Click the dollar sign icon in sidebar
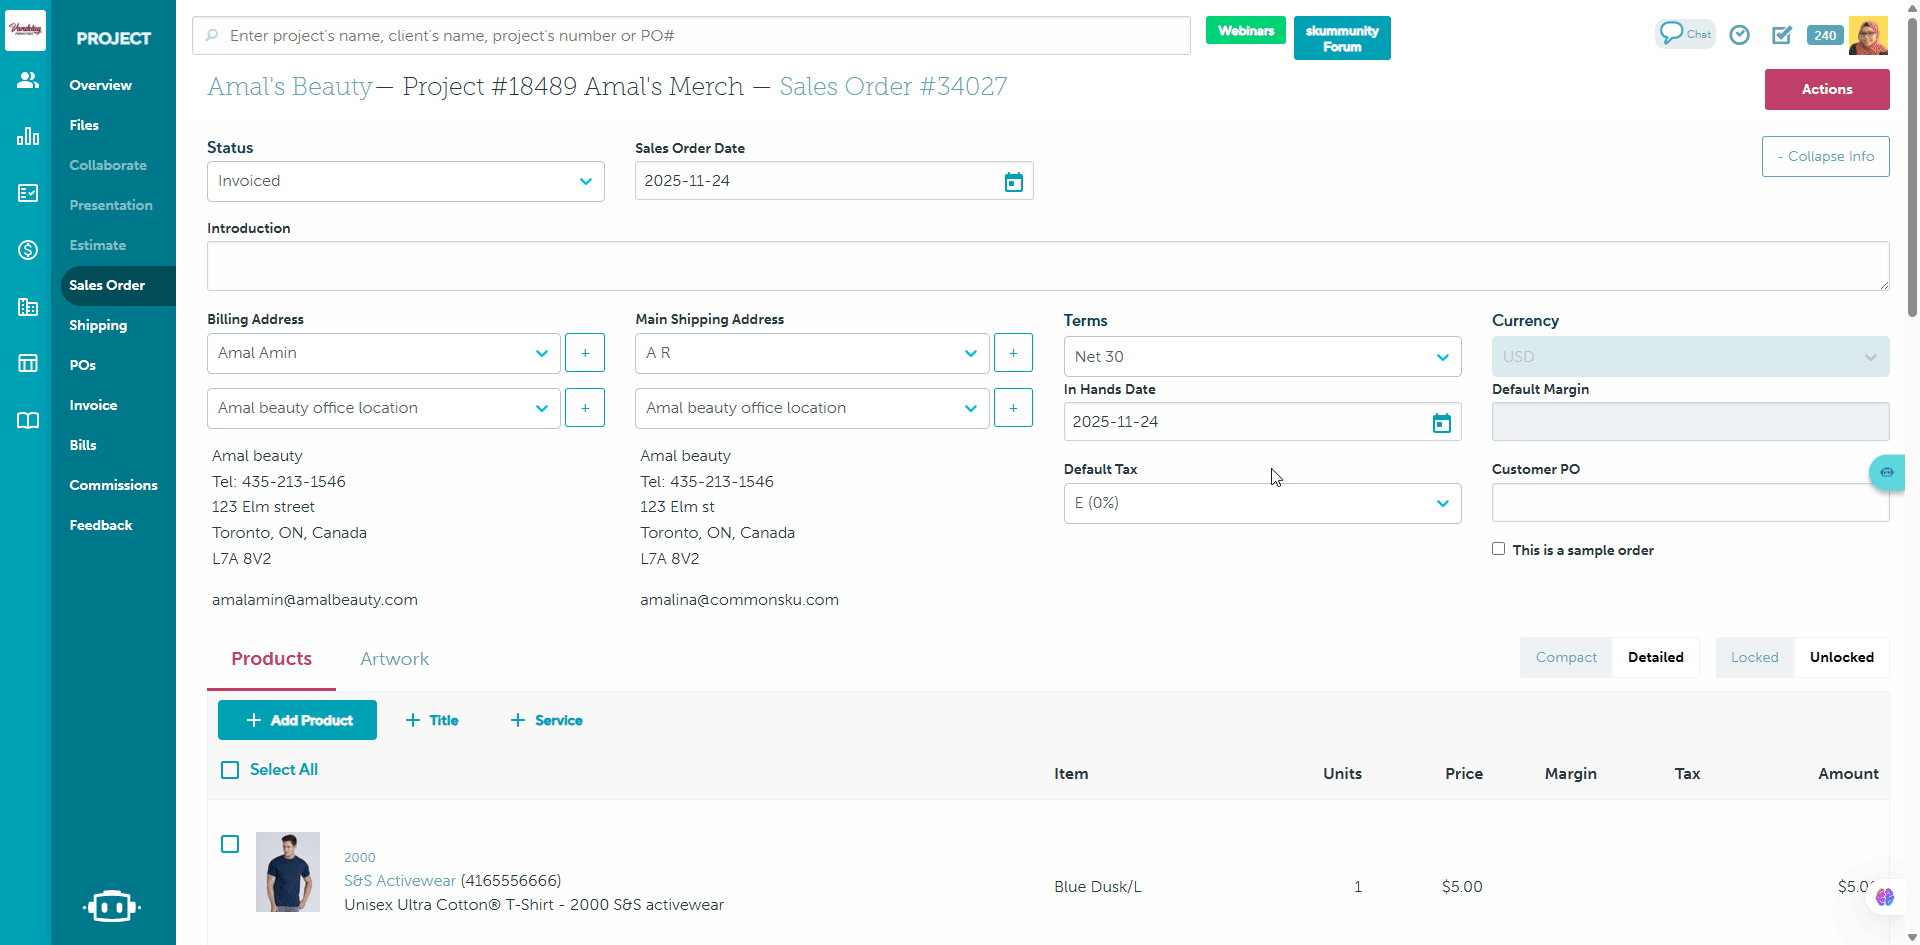The height and width of the screenshot is (945, 1920). [x=27, y=250]
